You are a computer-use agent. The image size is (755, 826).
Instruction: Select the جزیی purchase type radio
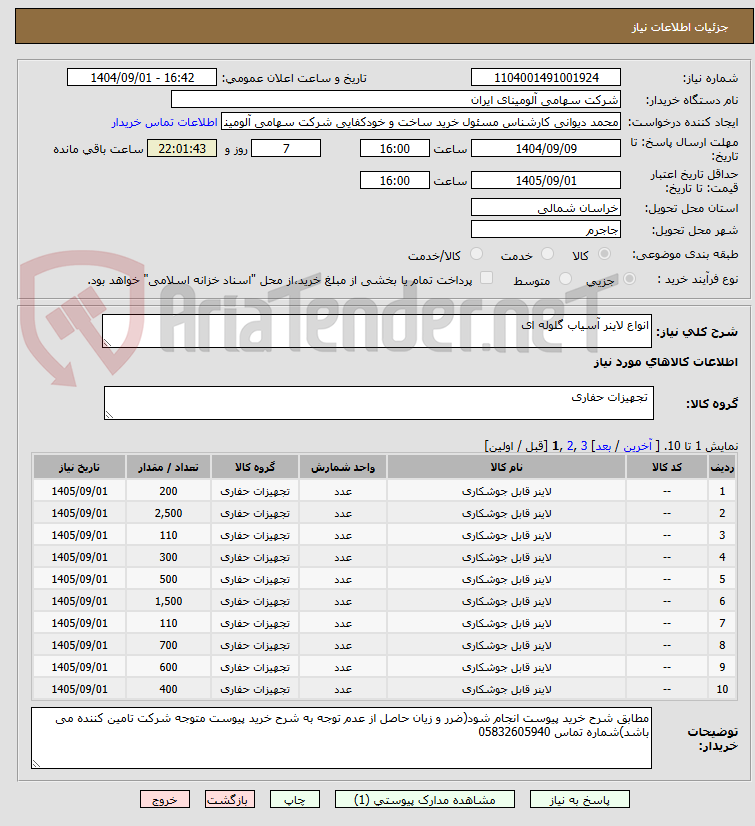[629, 279]
